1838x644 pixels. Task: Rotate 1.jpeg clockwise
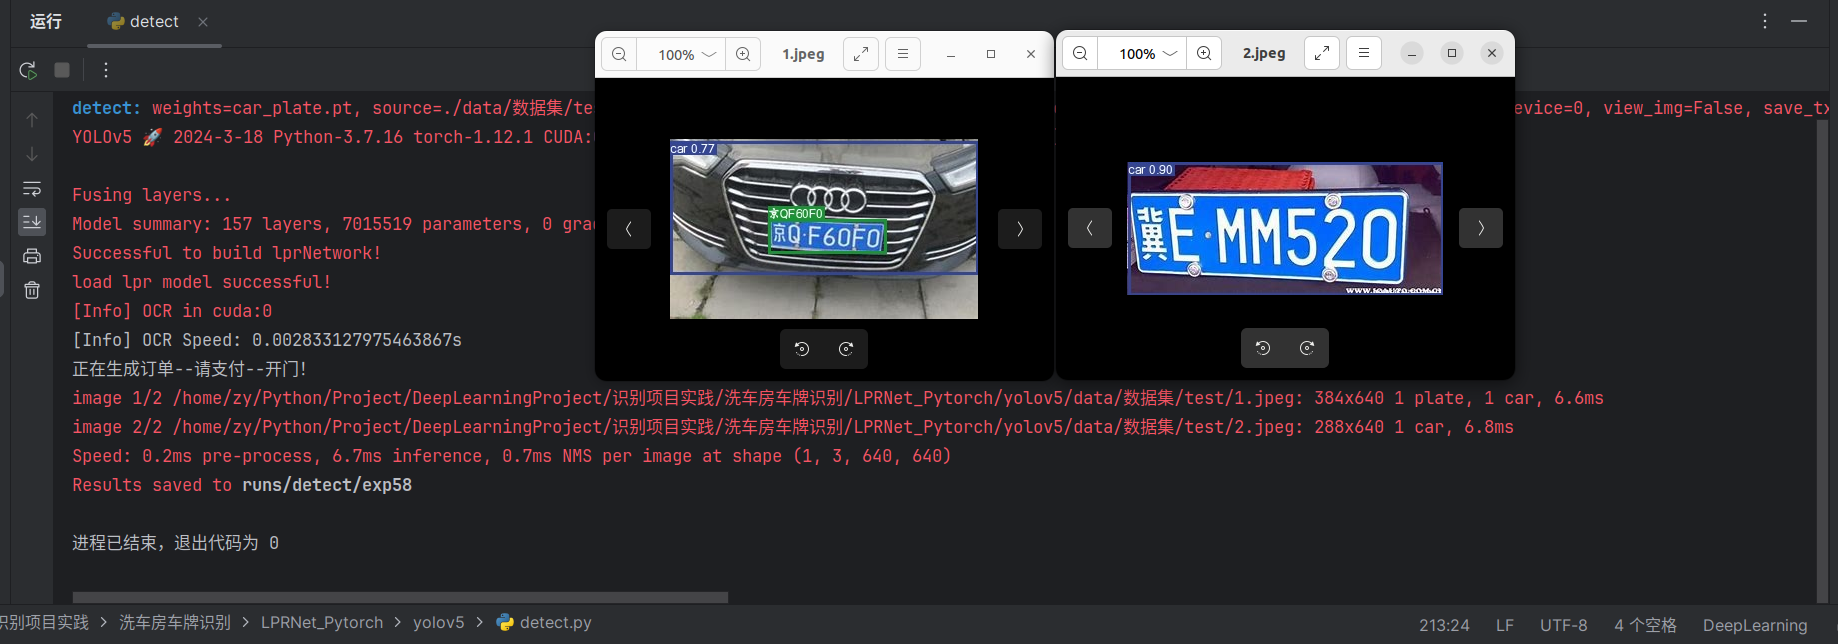point(846,349)
